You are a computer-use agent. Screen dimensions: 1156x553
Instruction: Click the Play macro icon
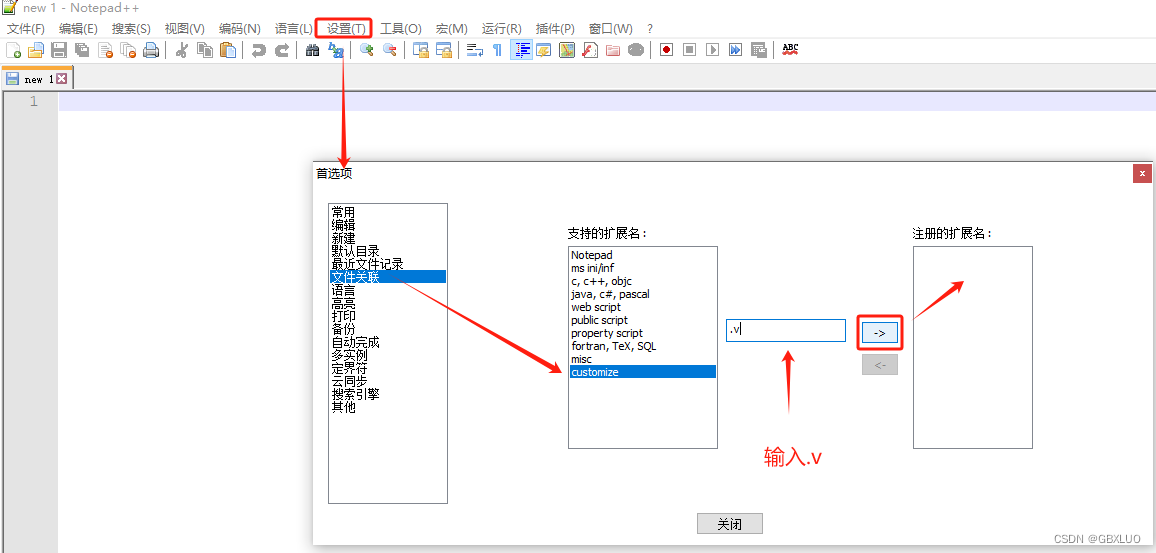point(712,50)
